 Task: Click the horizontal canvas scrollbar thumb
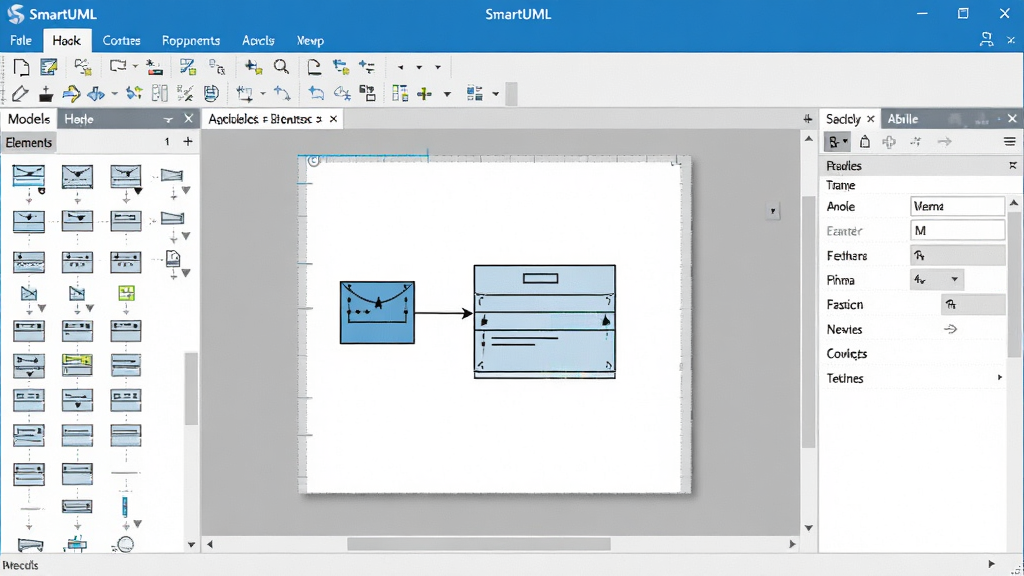479,544
